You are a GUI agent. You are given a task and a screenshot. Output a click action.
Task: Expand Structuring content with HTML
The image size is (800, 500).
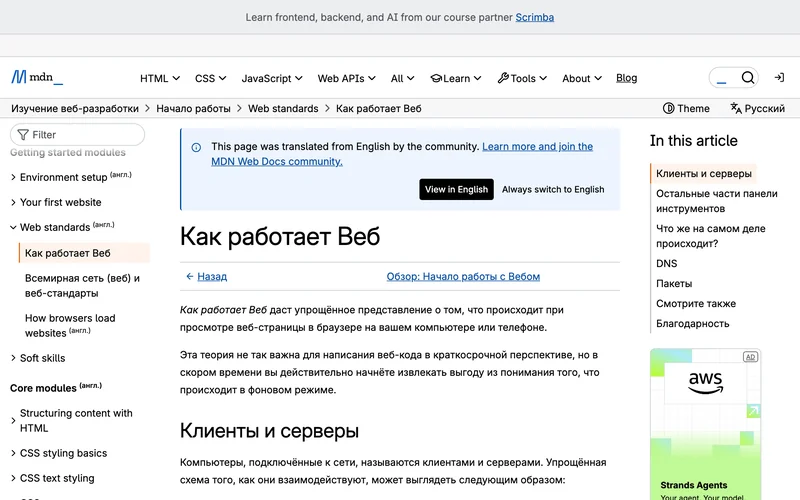point(71,420)
